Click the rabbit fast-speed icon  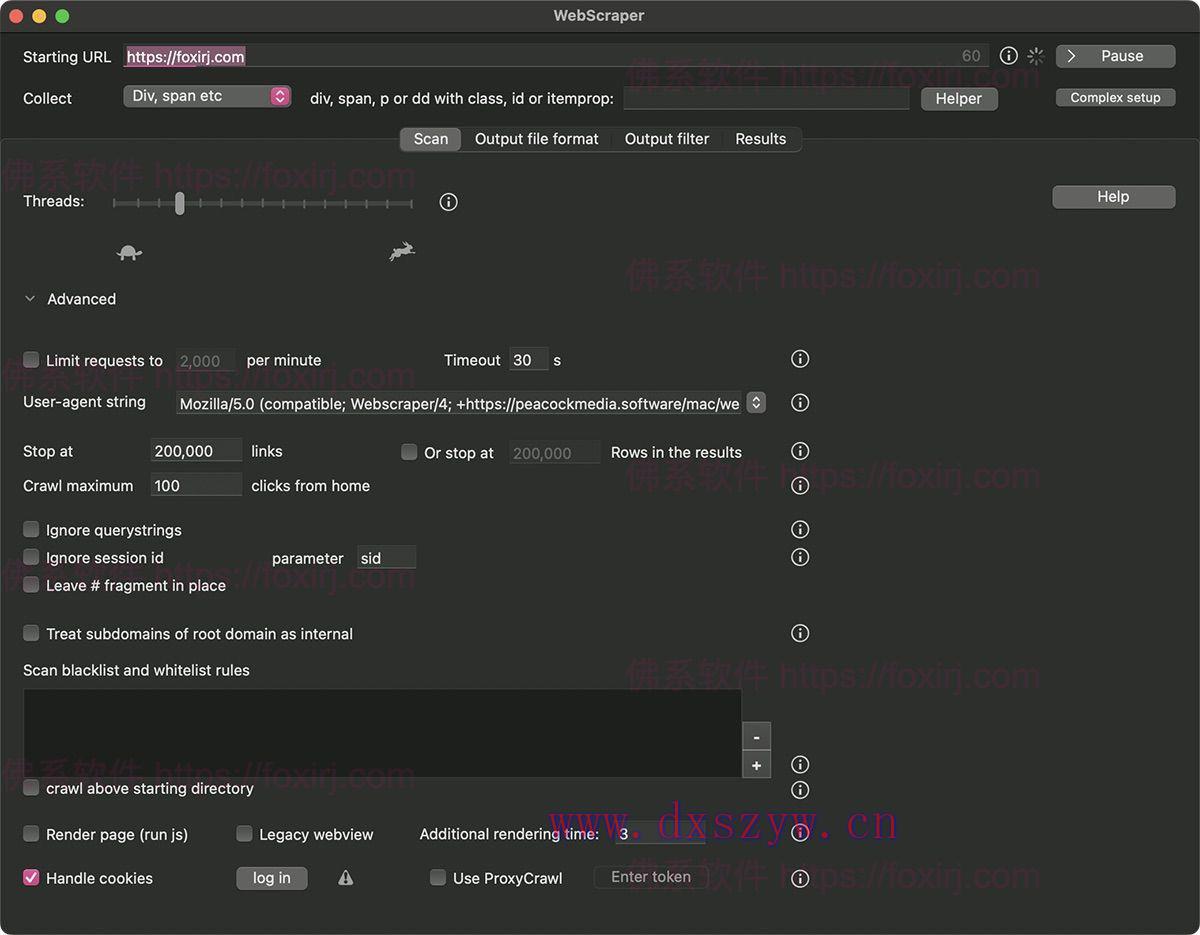[x=402, y=251]
